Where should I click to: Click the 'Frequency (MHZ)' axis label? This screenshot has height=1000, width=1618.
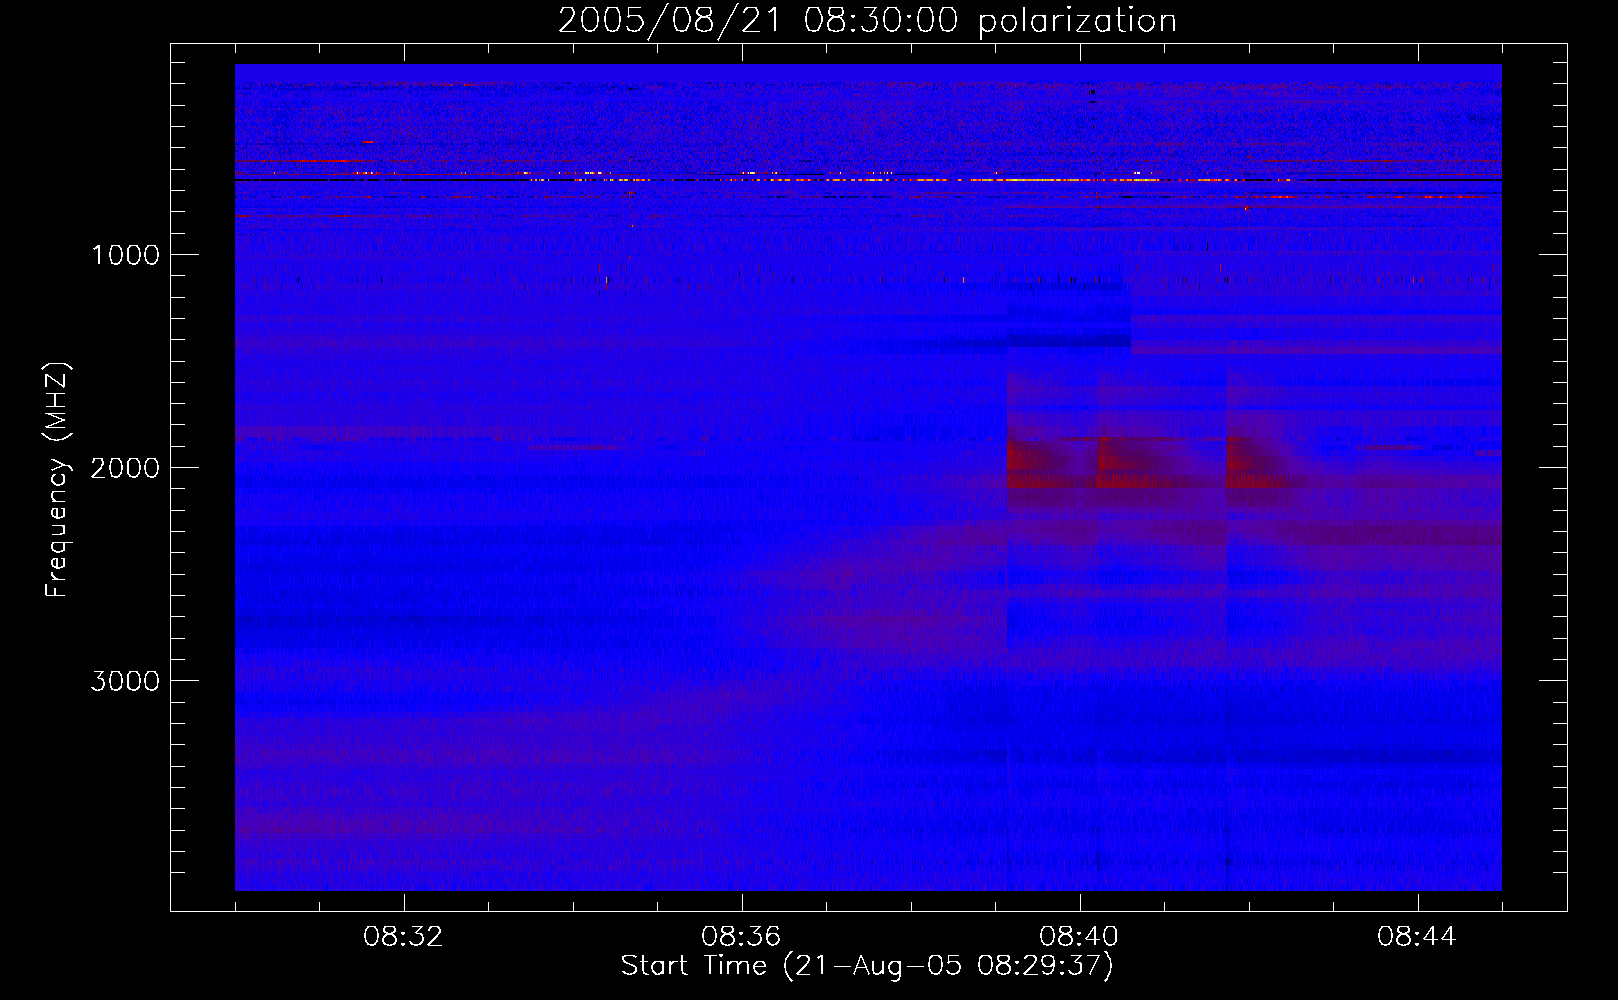[56, 480]
